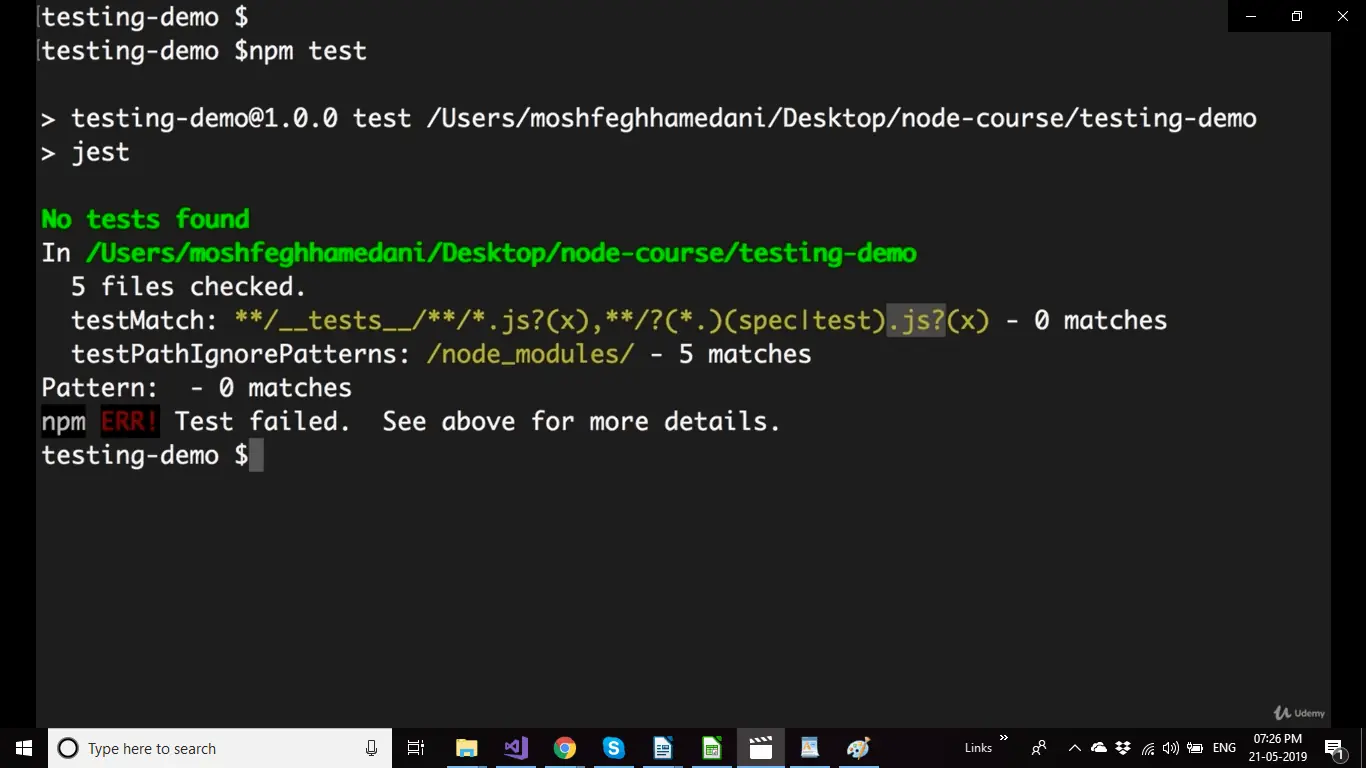Open LibreOffice Writer from the taskbar
Screen dimensions: 1366x768
tap(663, 748)
